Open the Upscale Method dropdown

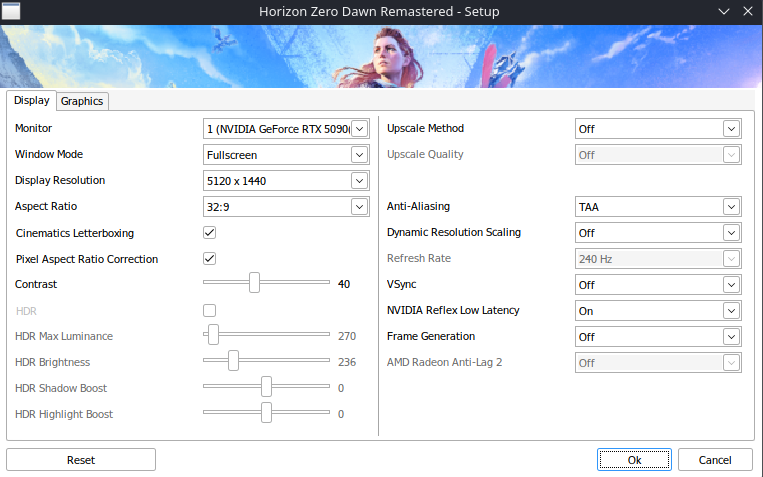658,129
